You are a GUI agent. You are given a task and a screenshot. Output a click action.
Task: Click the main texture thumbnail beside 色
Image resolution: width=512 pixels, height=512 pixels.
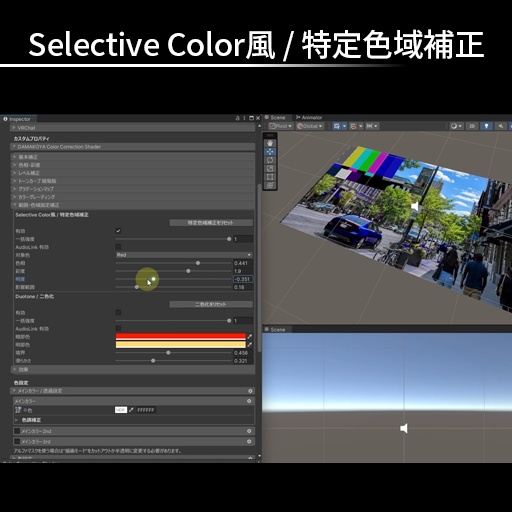[18, 410]
